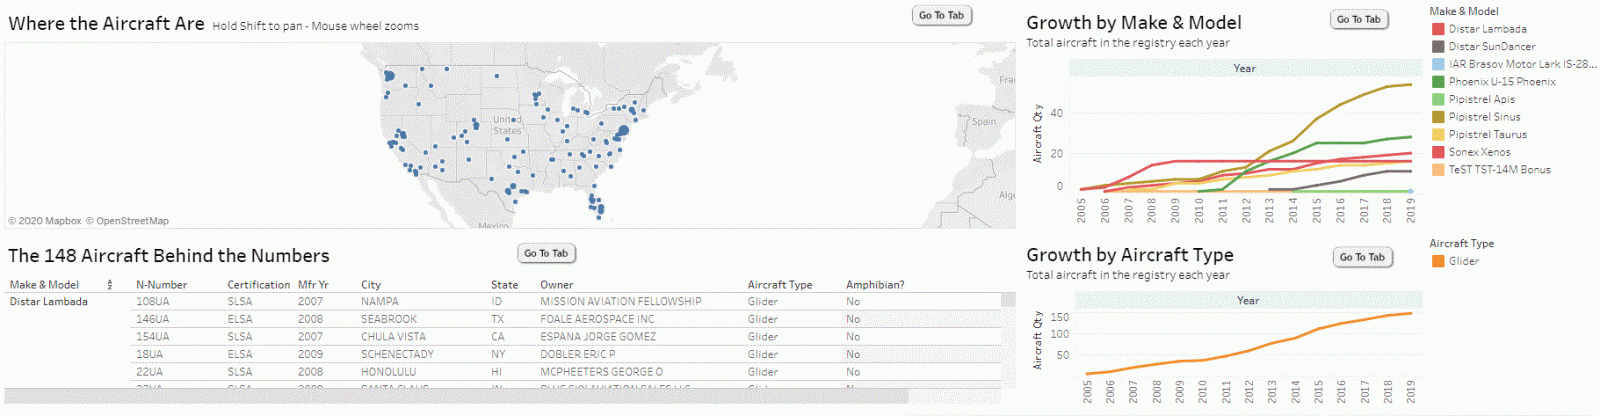Select the 108UA row N-Number cell
Screen dimensions: 1600x416
tap(153, 302)
